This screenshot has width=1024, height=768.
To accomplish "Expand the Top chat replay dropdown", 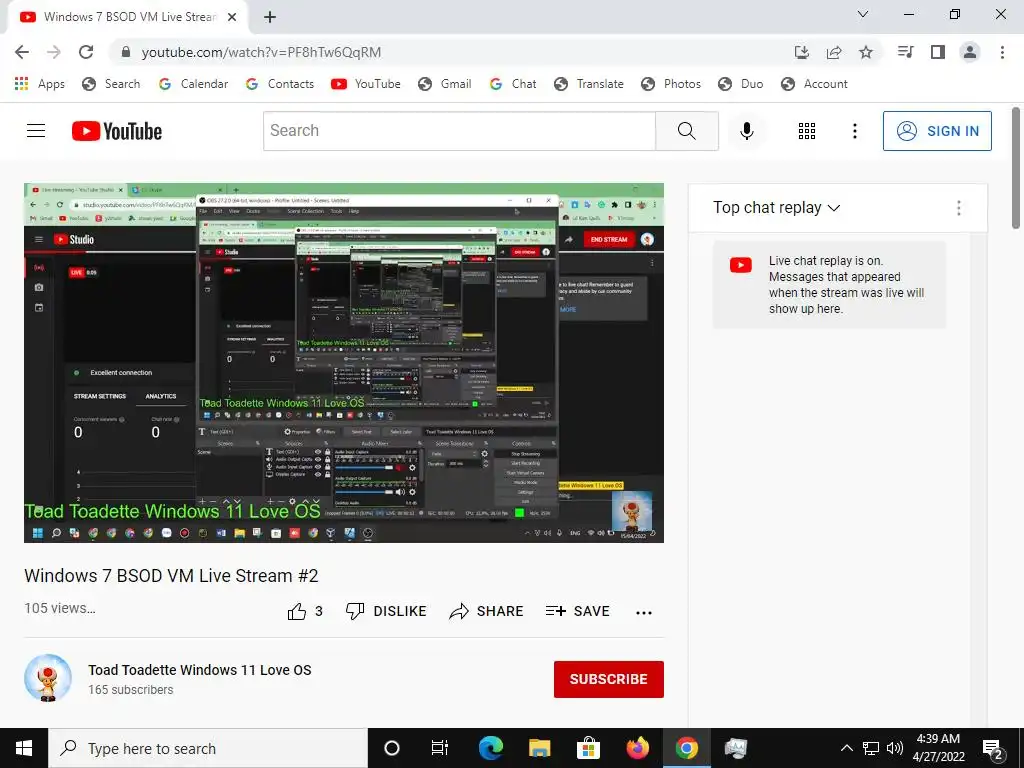I will [x=776, y=208].
